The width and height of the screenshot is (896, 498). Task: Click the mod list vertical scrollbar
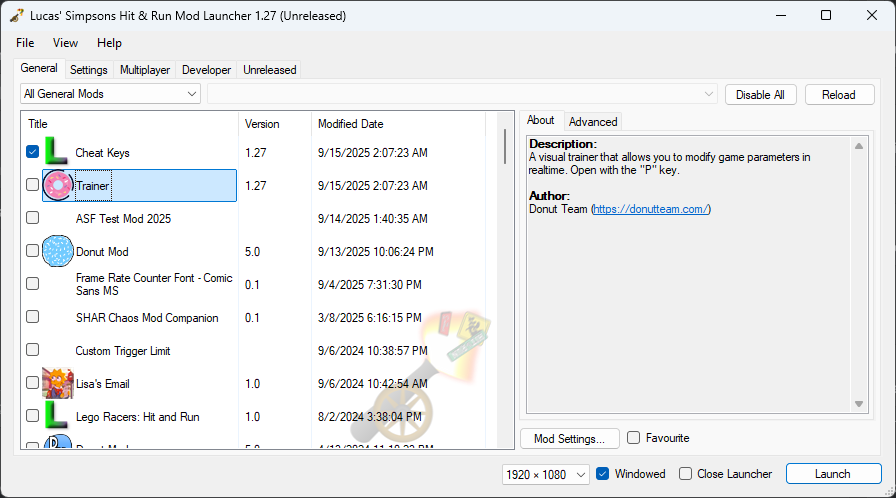coord(505,148)
